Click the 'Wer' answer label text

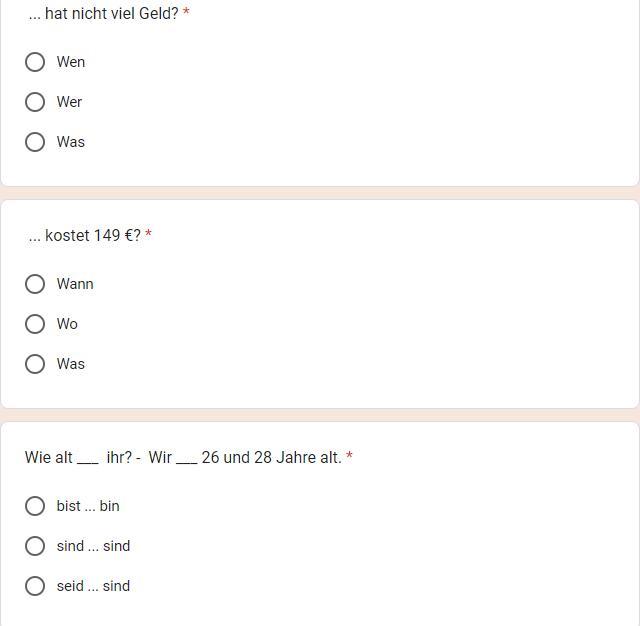(x=70, y=102)
